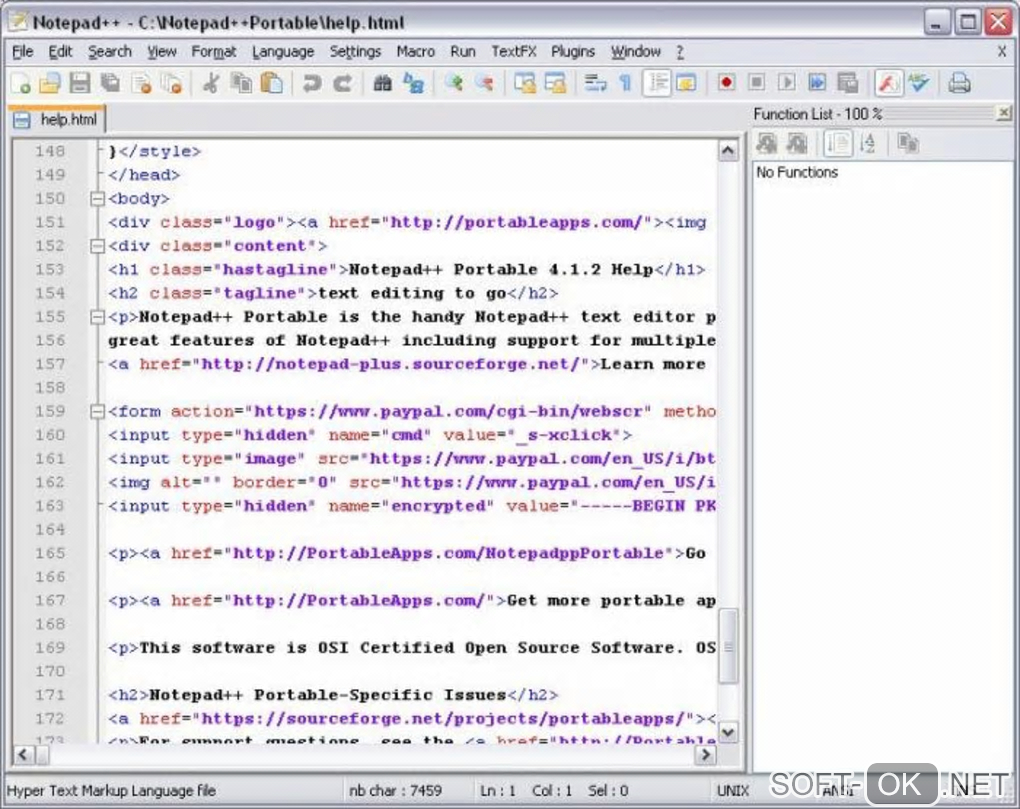Click the Zoom In magnifier icon
Screen dimensions: 1020x809
[x=453, y=83]
